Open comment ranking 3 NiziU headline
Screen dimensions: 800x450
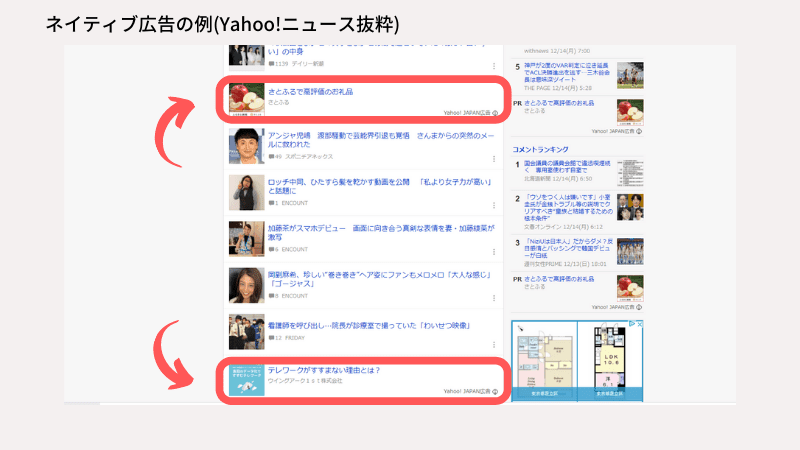point(568,248)
